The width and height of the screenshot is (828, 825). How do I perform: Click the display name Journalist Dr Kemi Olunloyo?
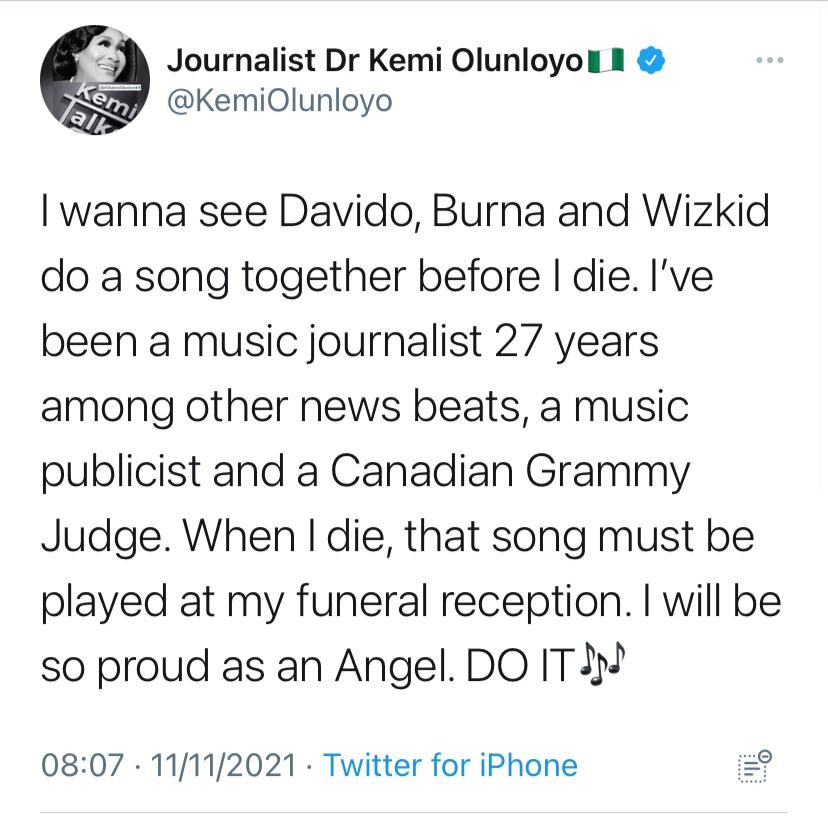(375, 61)
